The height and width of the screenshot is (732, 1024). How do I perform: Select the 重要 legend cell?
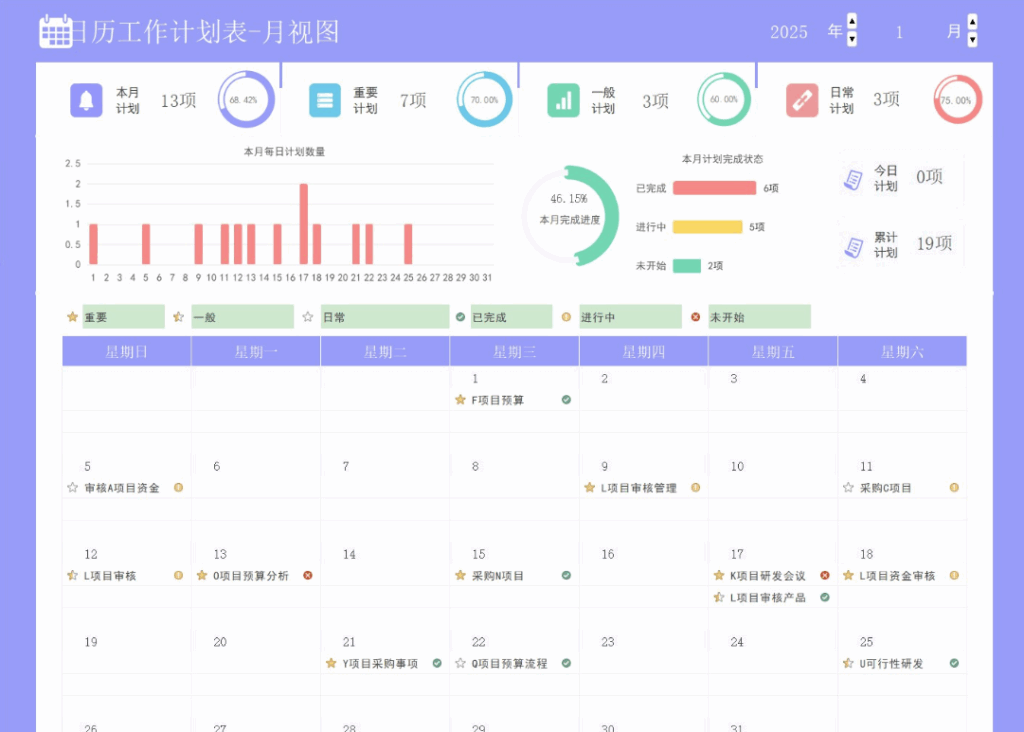(123, 317)
